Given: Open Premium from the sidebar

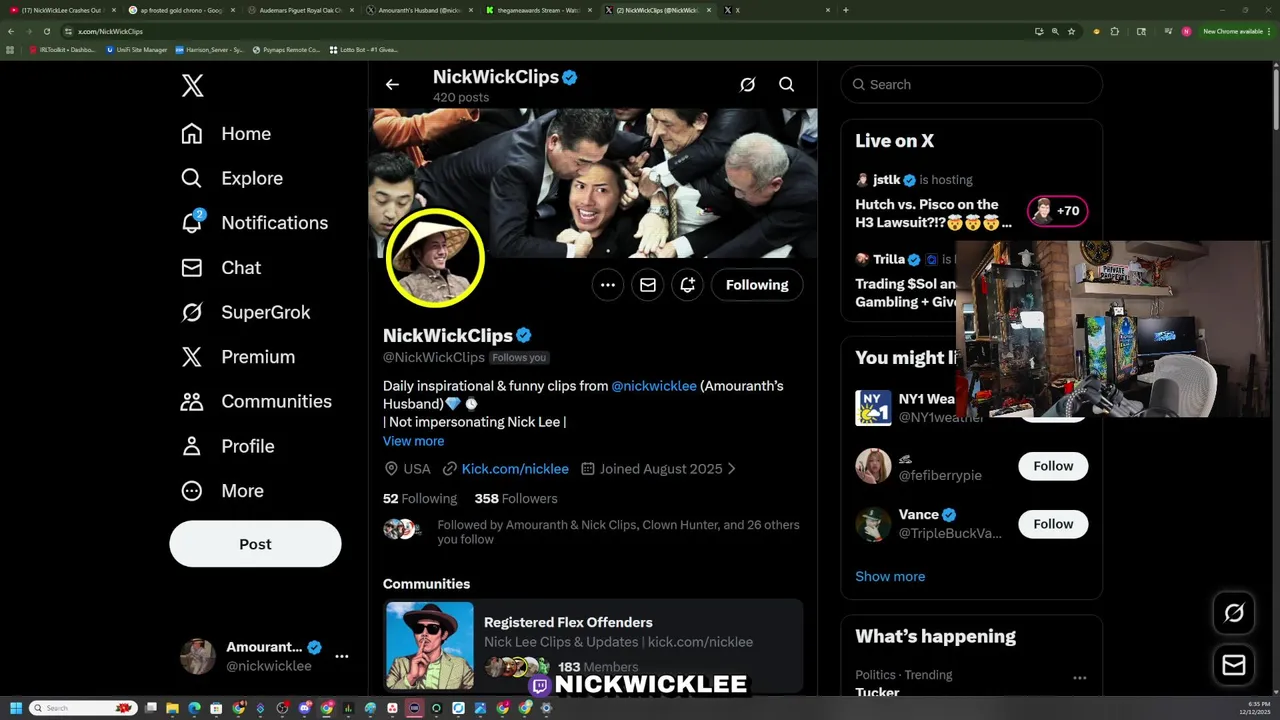Looking at the screenshot, I should (238, 357).
